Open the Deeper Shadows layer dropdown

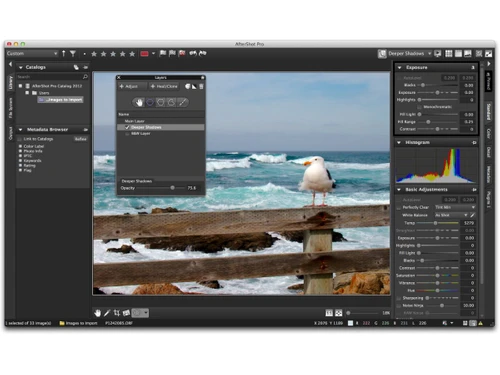[x=409, y=53]
